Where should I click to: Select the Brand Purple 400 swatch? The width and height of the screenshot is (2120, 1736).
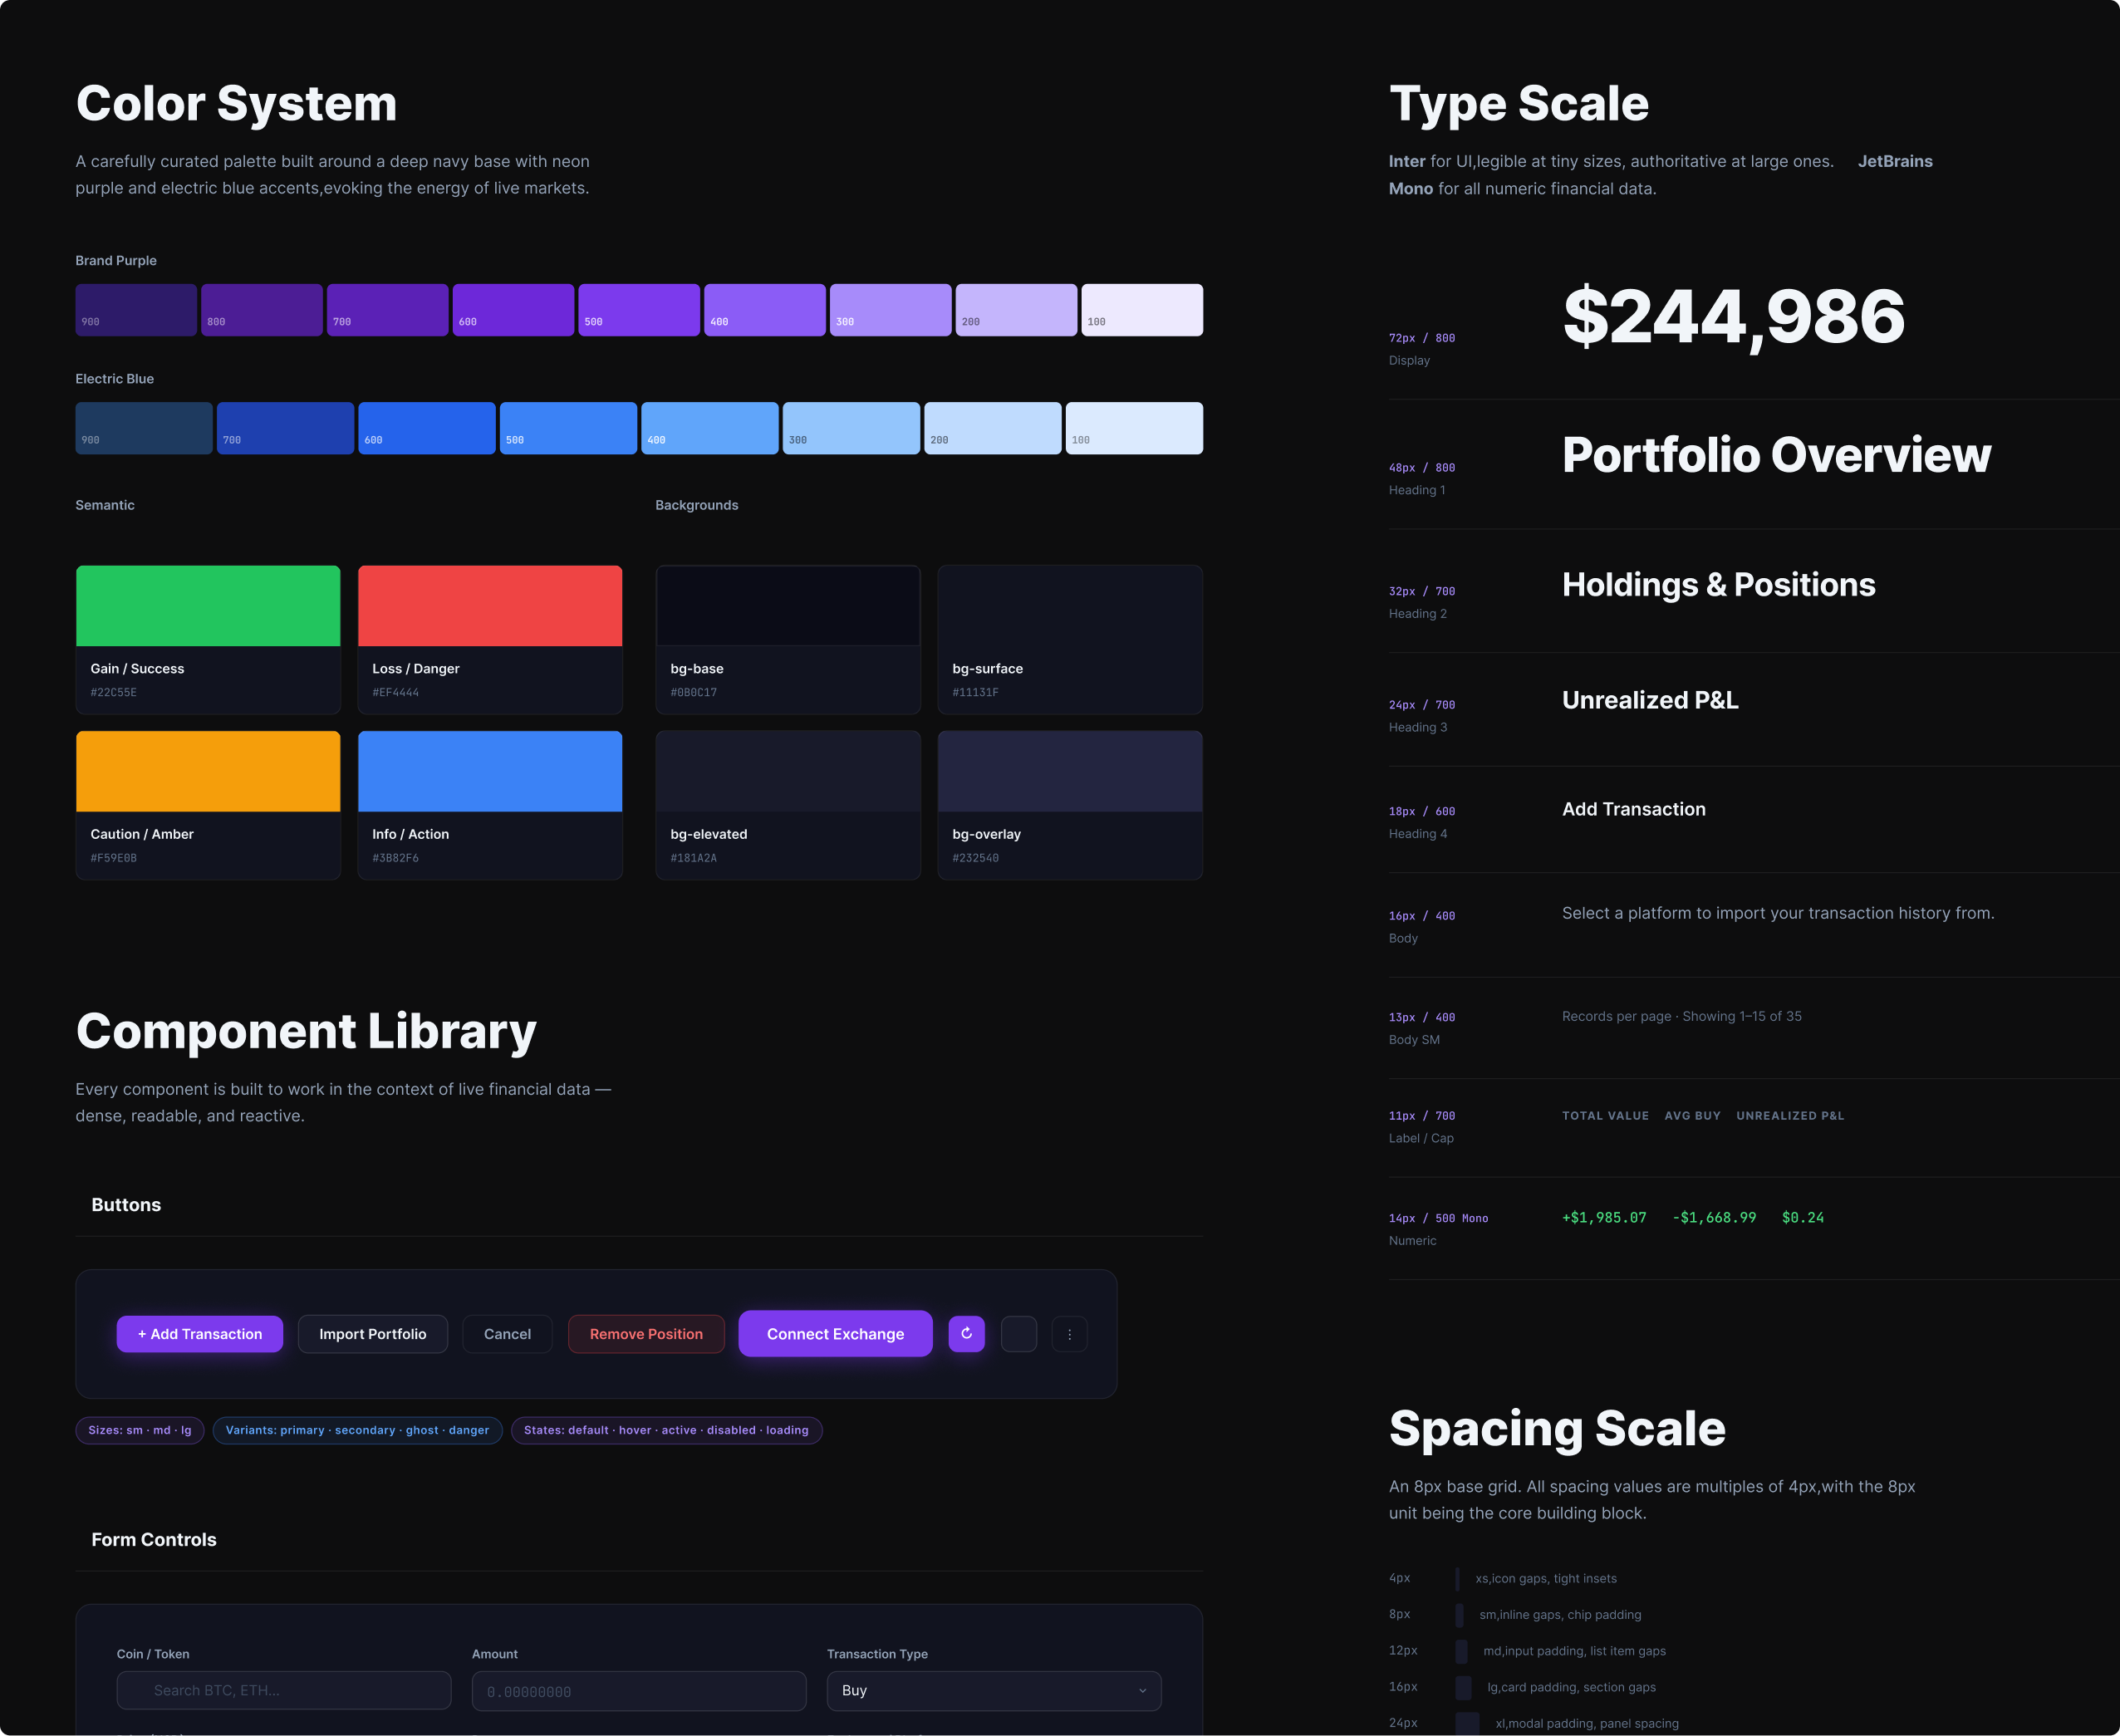point(765,310)
